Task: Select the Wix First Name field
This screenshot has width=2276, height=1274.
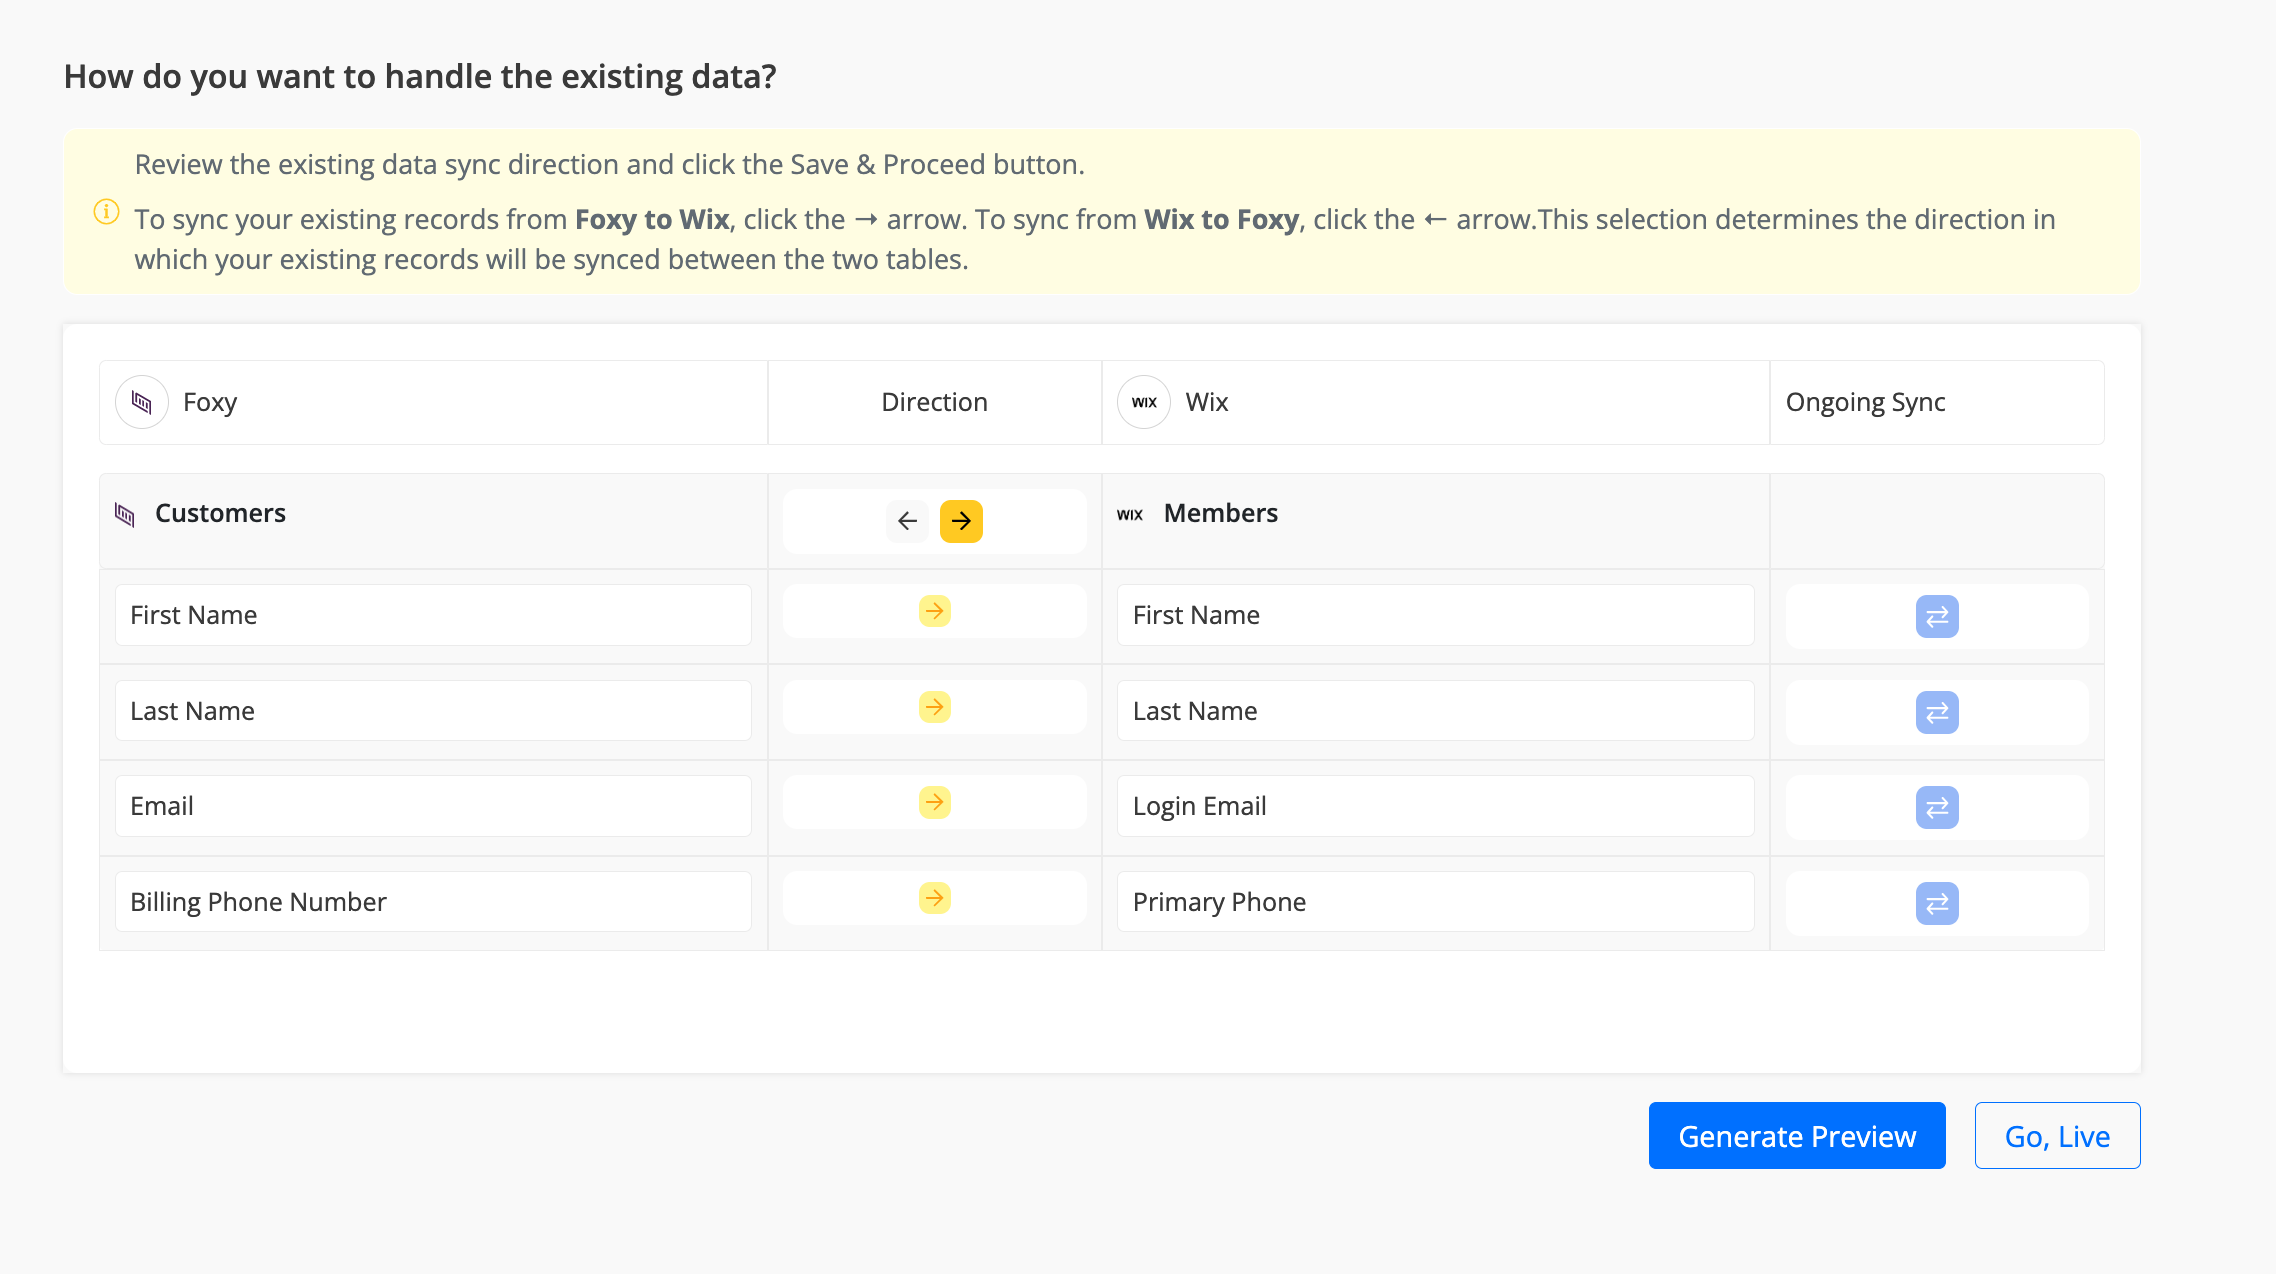Action: tap(1436, 615)
